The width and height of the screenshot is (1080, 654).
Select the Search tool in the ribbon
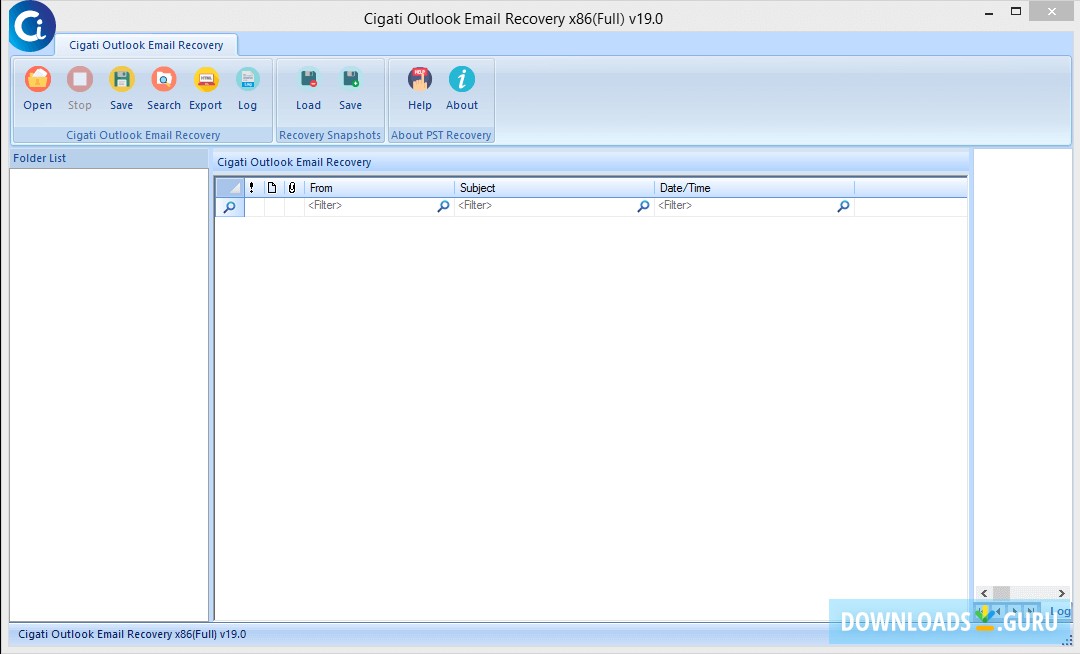click(x=163, y=88)
